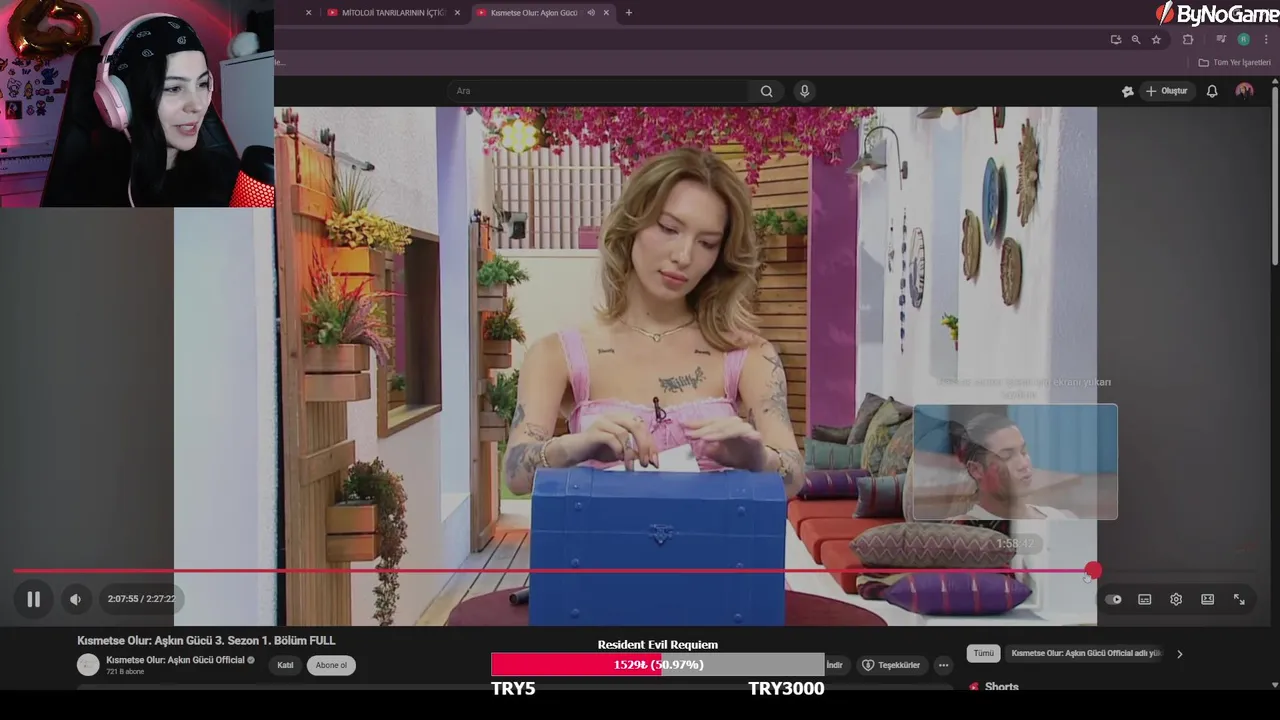Mute the video using the speaker icon
The image size is (1280, 720).
click(75, 599)
